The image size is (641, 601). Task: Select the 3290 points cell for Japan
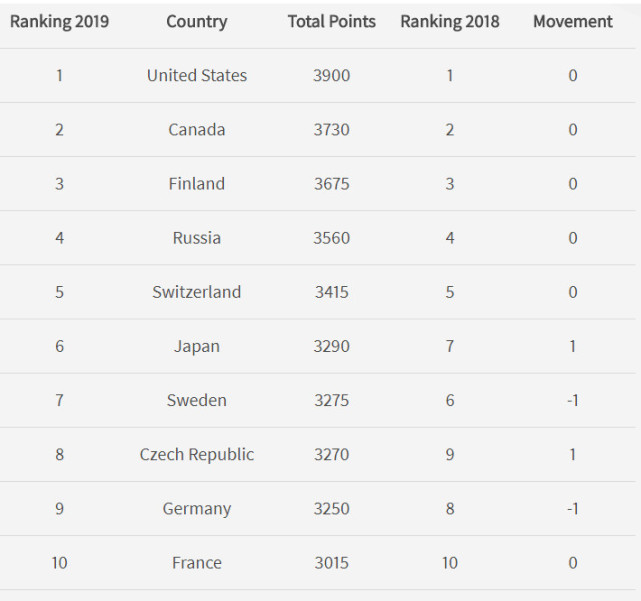point(332,346)
